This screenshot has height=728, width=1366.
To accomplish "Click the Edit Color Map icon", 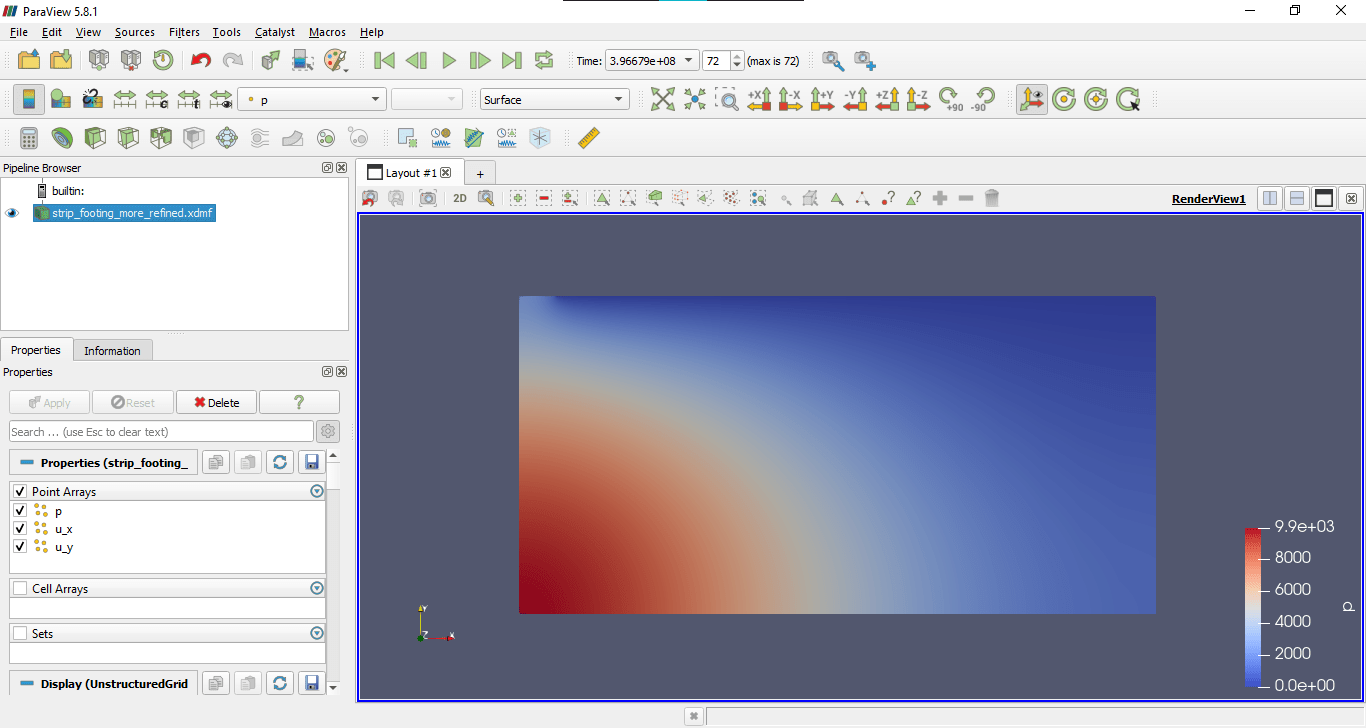I will coord(61,99).
